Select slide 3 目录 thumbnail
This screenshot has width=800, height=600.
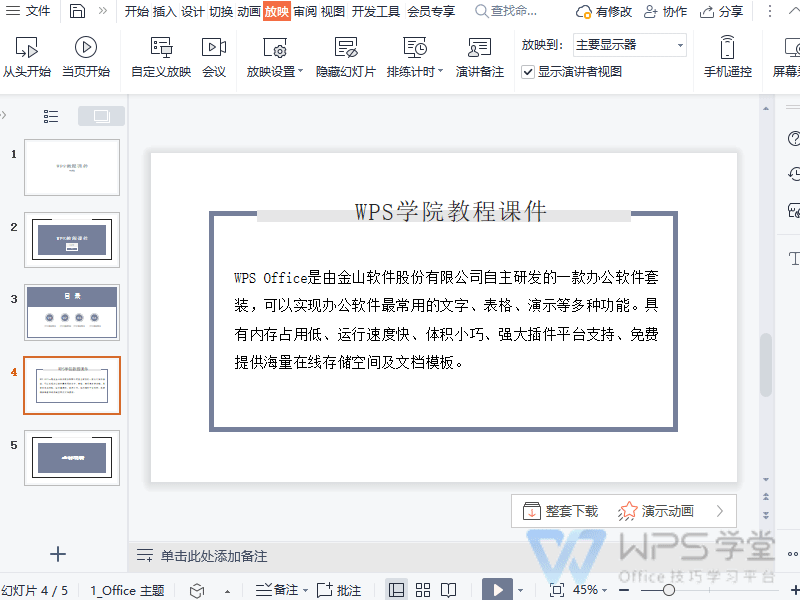[x=72, y=312]
